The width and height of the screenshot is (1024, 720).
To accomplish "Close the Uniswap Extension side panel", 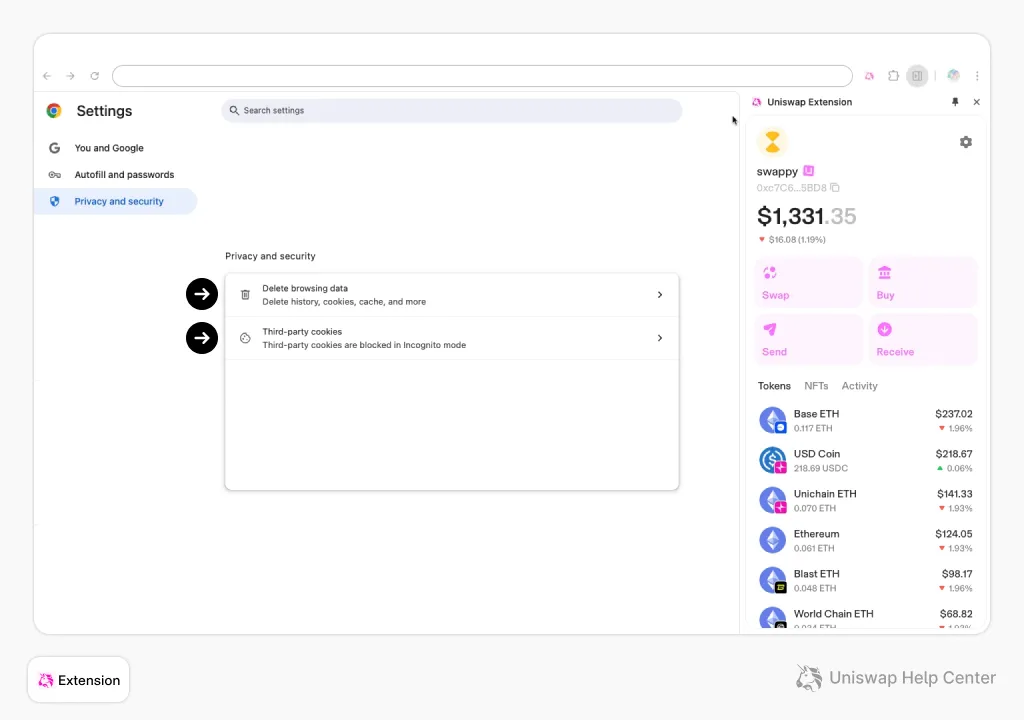I will [976, 102].
